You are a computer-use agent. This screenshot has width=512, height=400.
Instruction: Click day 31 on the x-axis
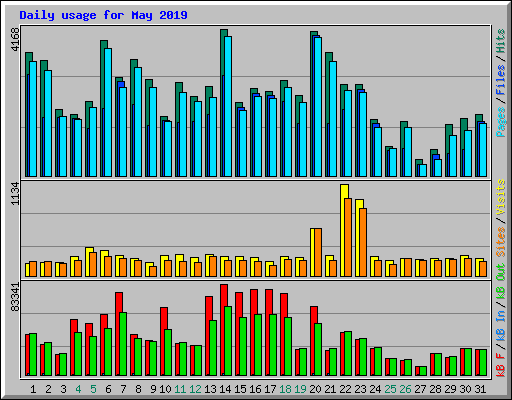480,389
